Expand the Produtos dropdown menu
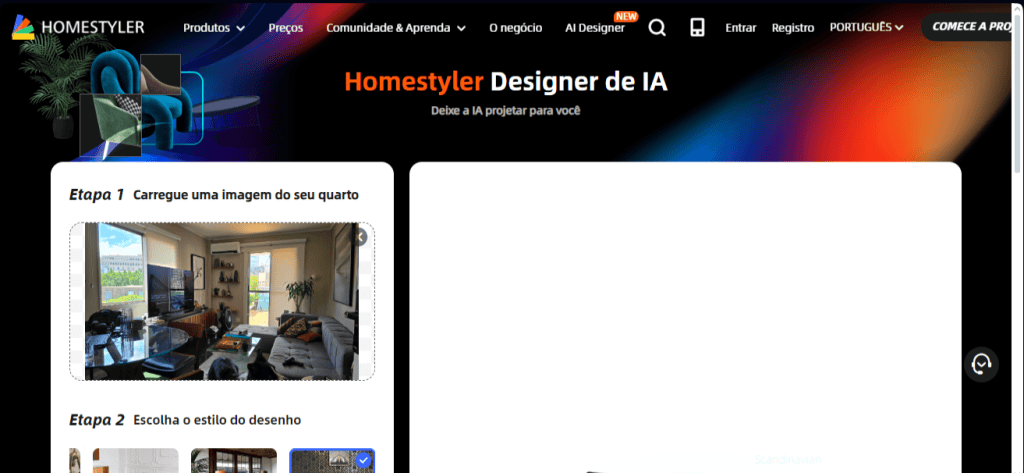 (214, 28)
